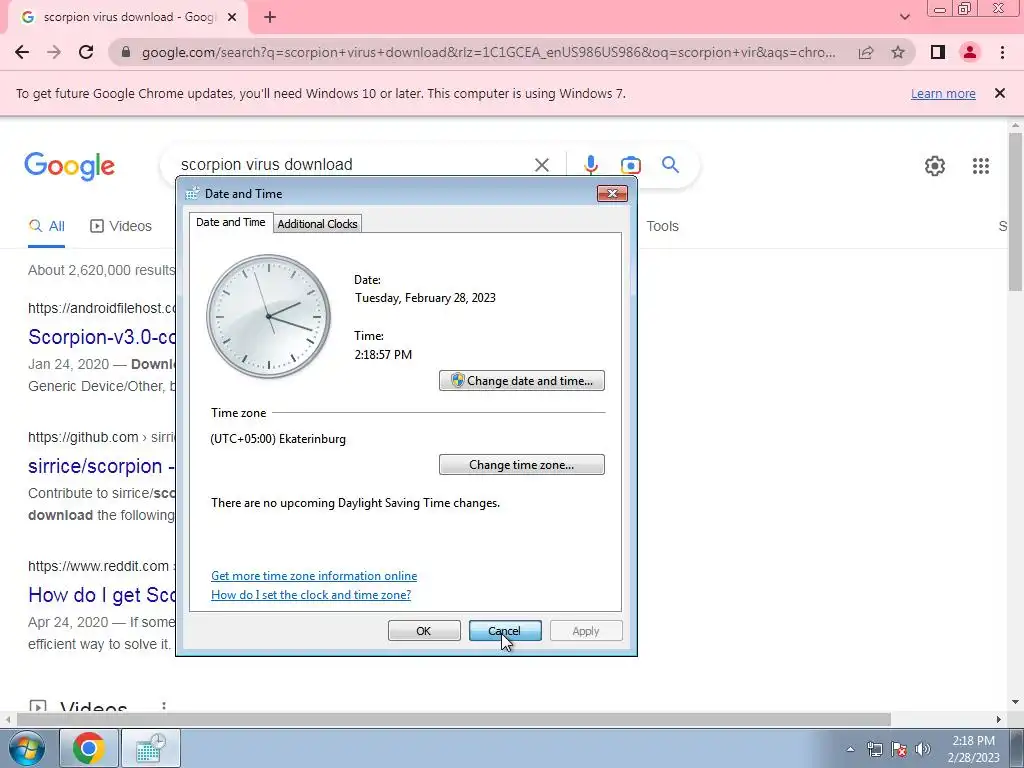Open the more options dots beside Videos section
The width and height of the screenshot is (1024, 768).
coord(164,707)
